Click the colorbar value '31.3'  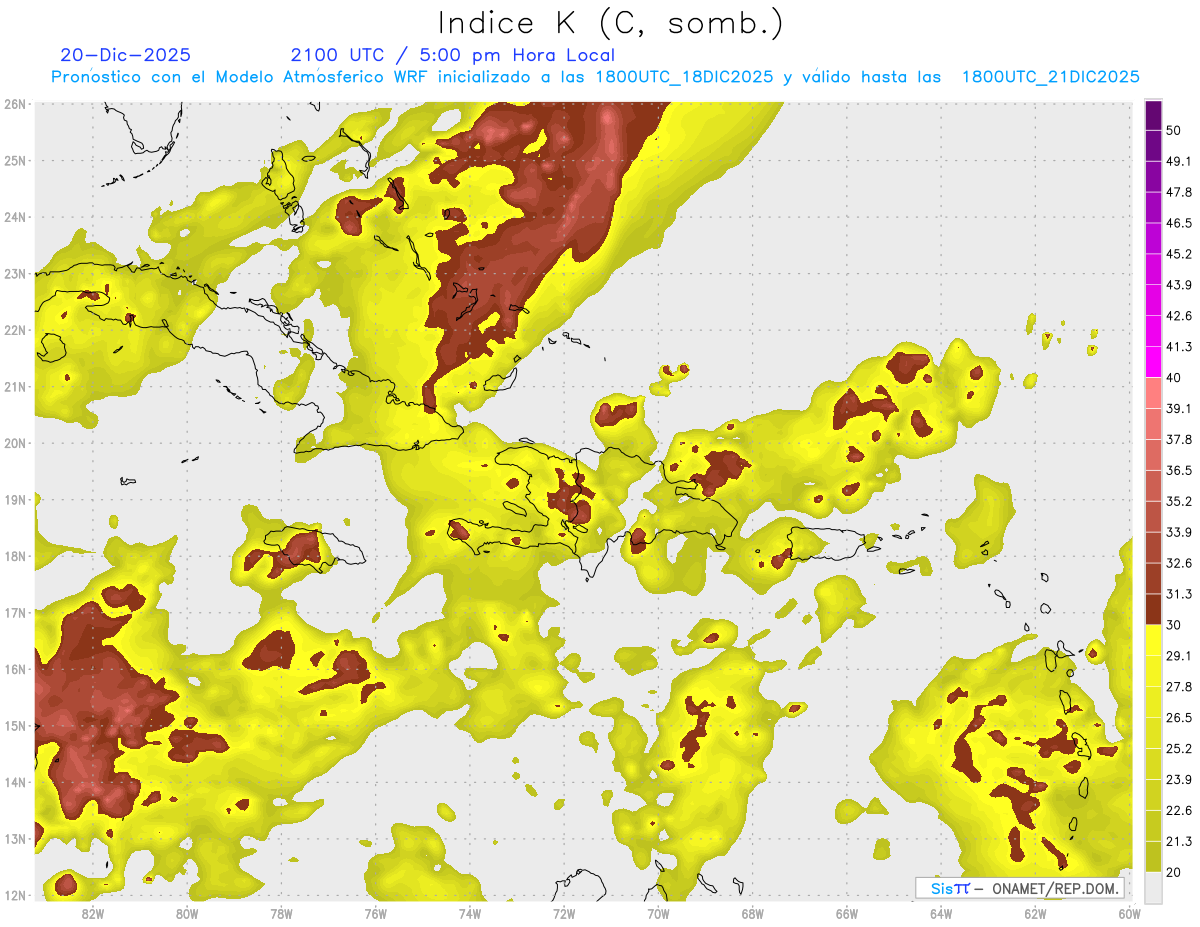1179,594
